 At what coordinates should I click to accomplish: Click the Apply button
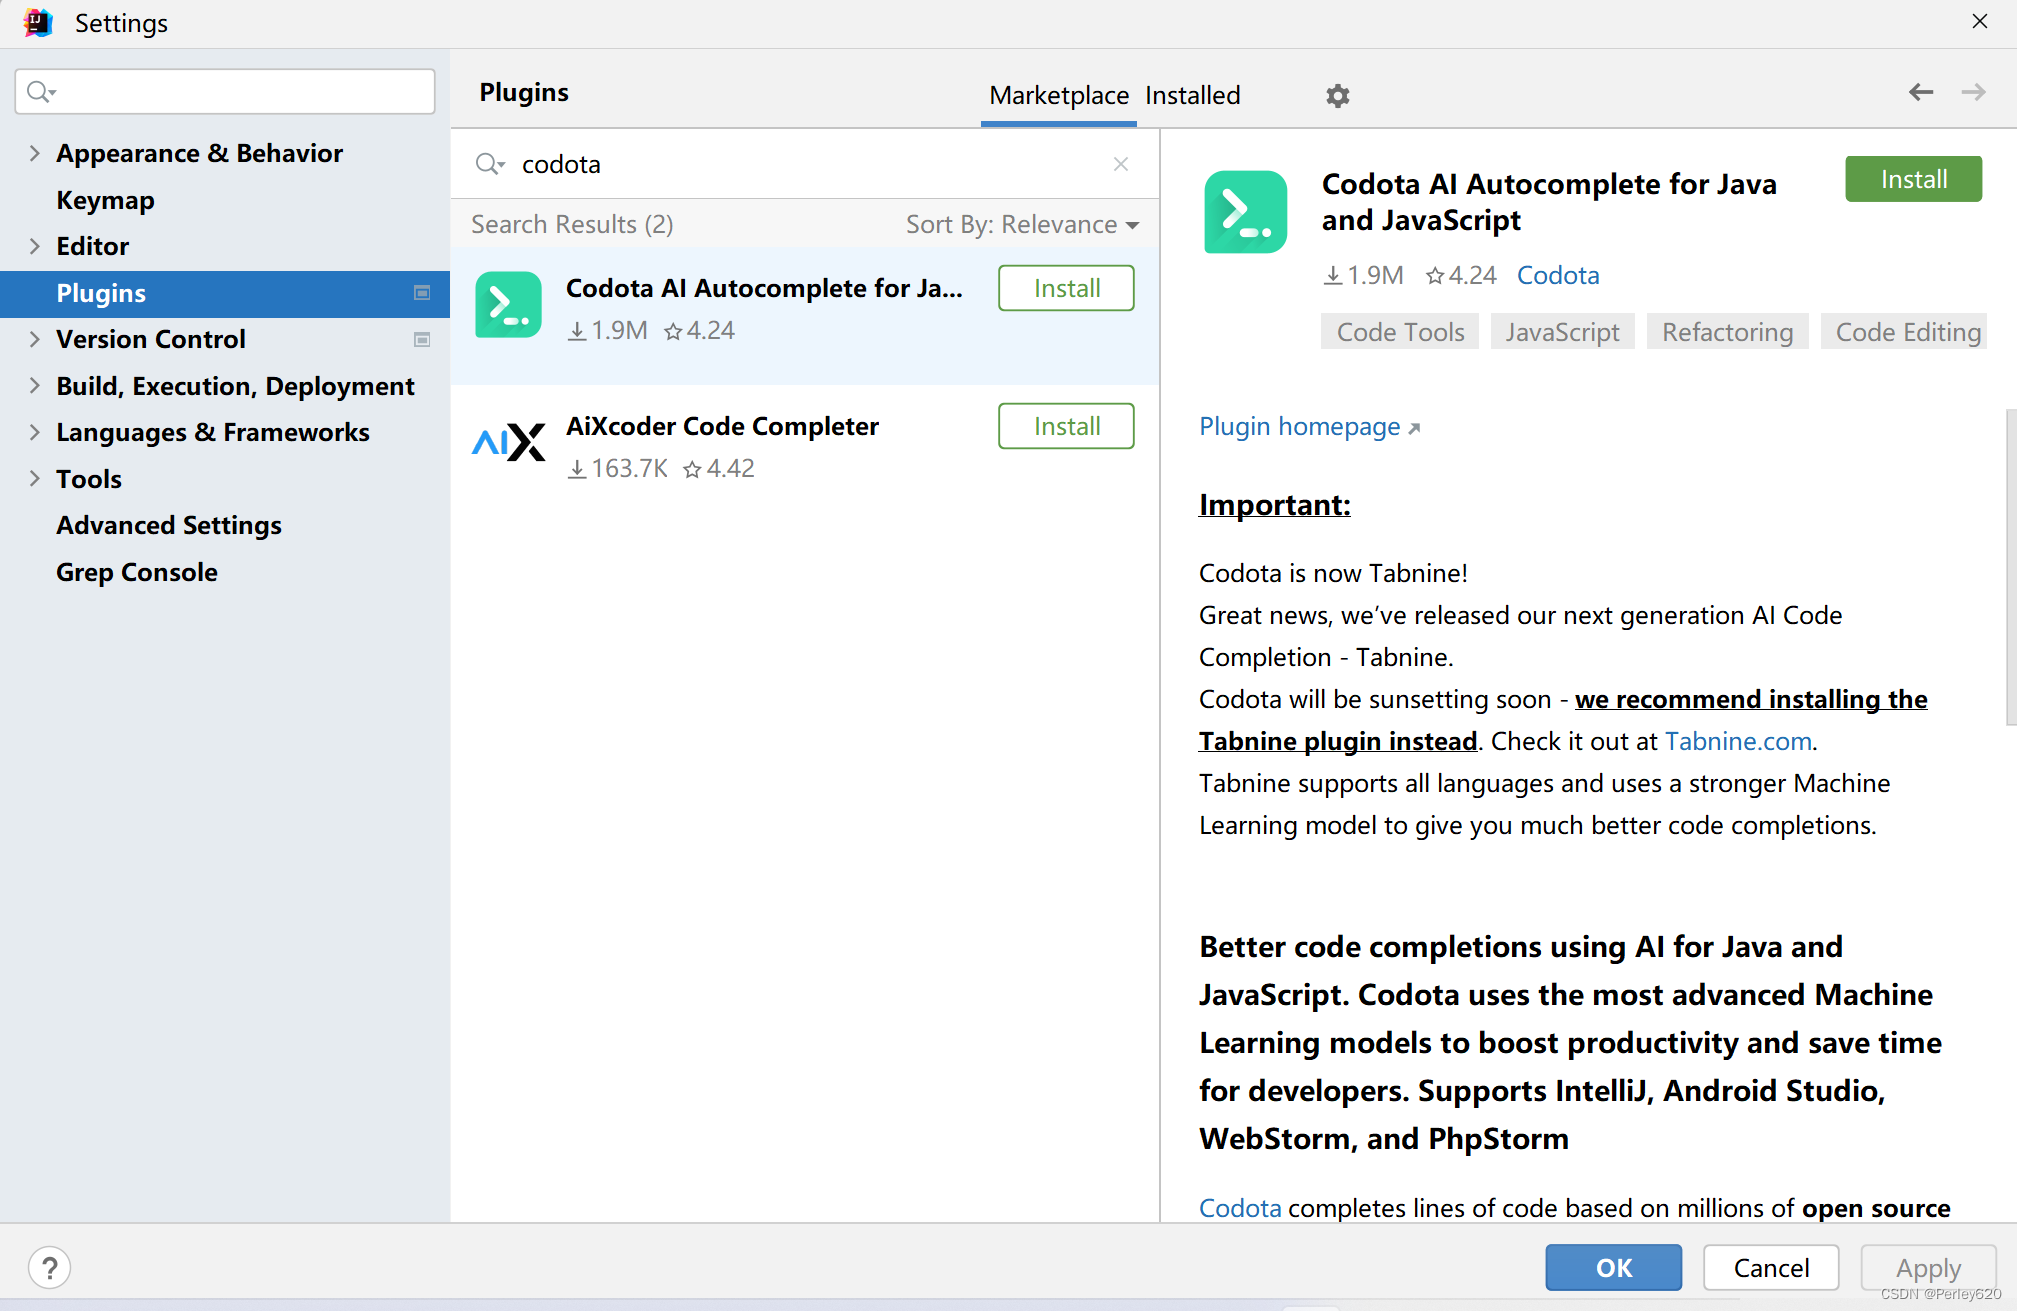(x=1928, y=1268)
